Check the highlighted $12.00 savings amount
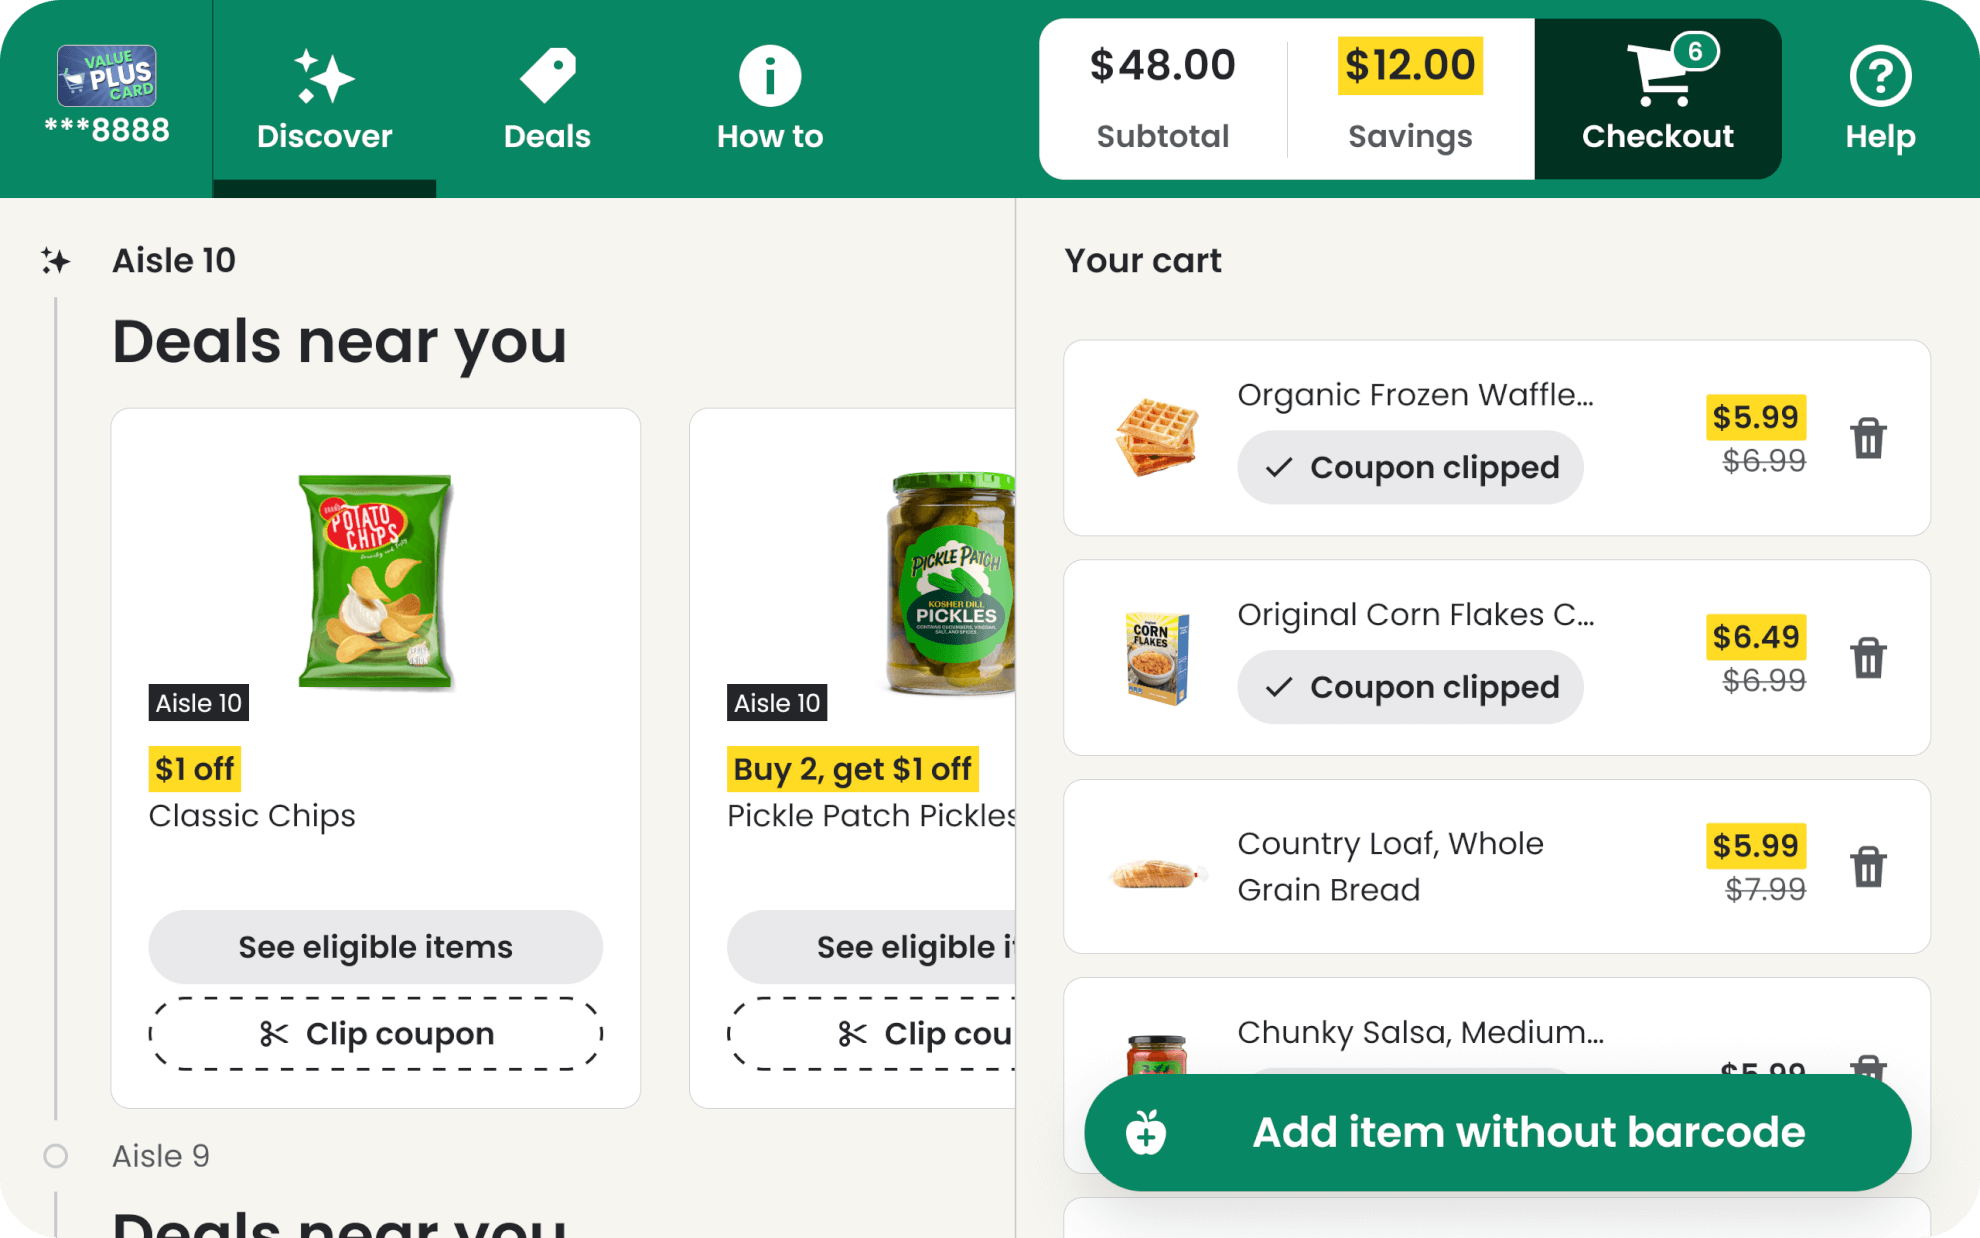This screenshot has height=1238, width=1980. point(1409,64)
